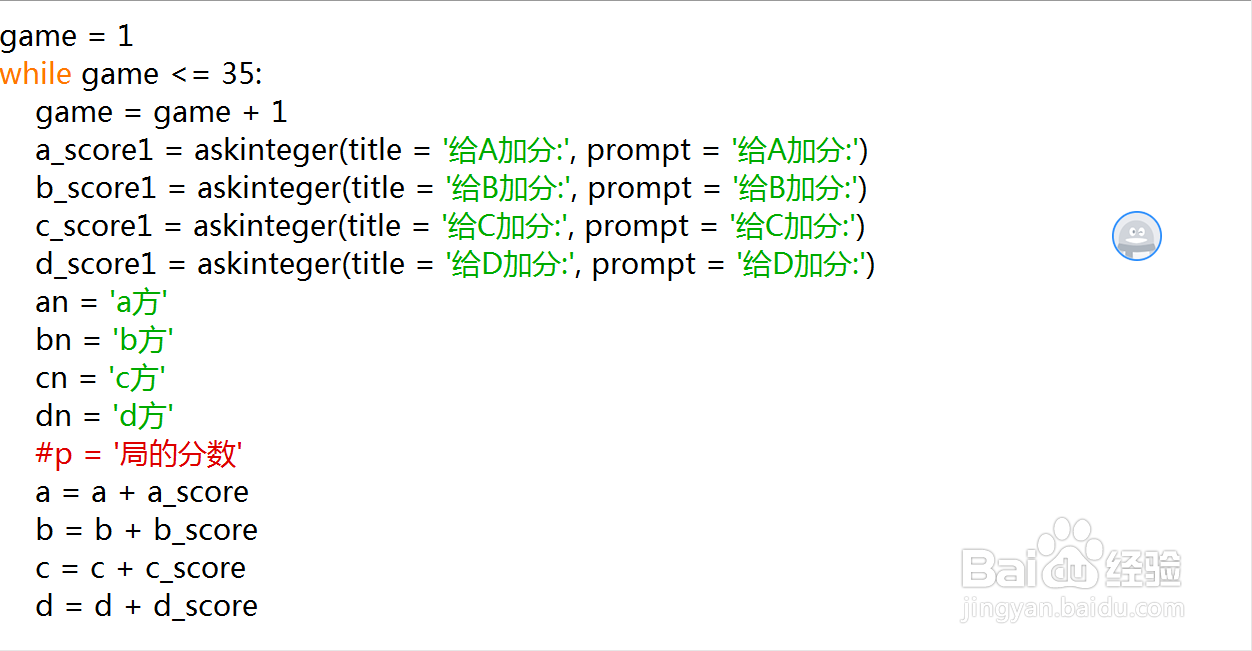This screenshot has width=1252, height=651.
Task: Click on the 'game = 1' line
Action: (x=66, y=36)
